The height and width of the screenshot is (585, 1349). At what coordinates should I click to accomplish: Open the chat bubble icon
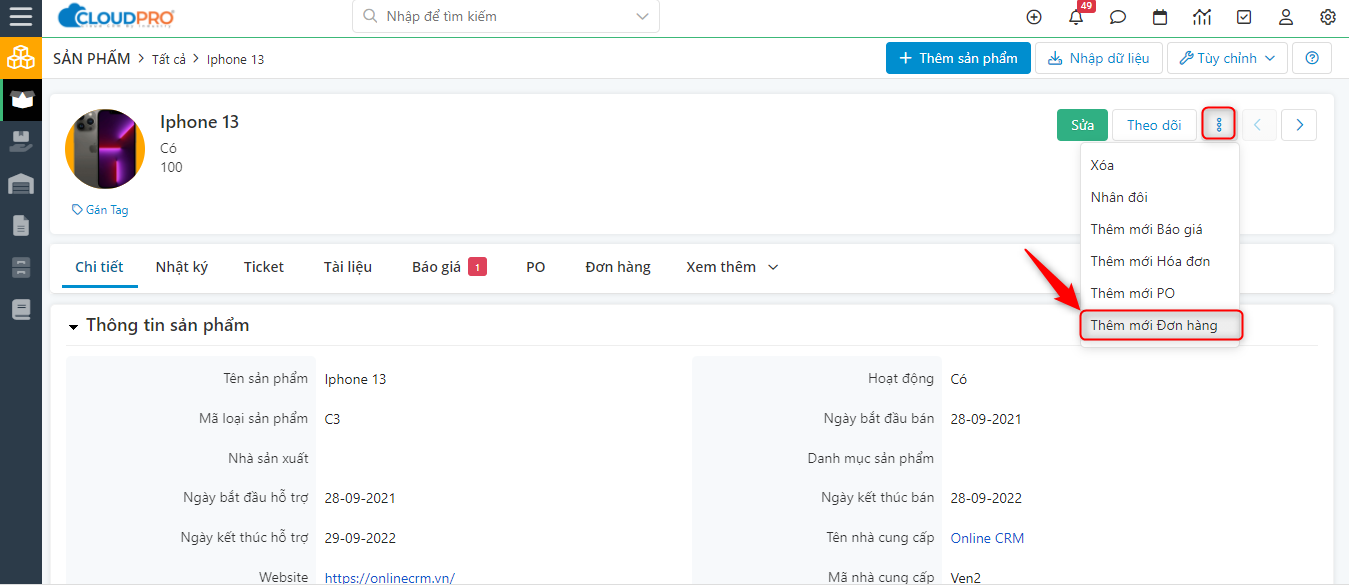coord(1118,17)
